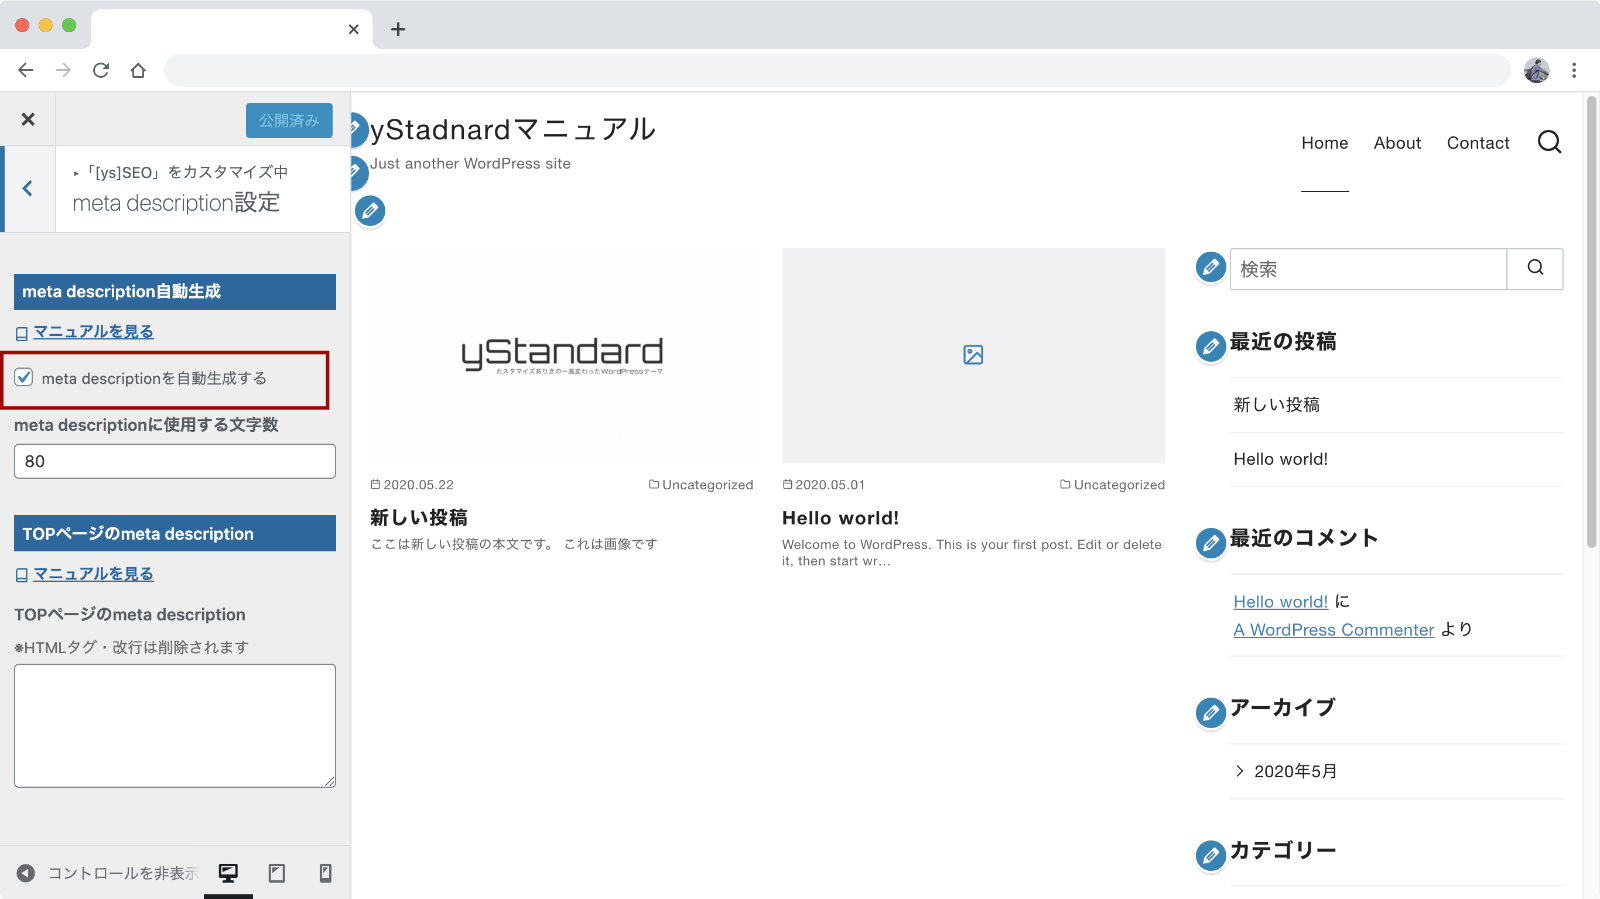Open header search magnifier icon
Viewport: 1600px width, 899px height.
point(1549,142)
